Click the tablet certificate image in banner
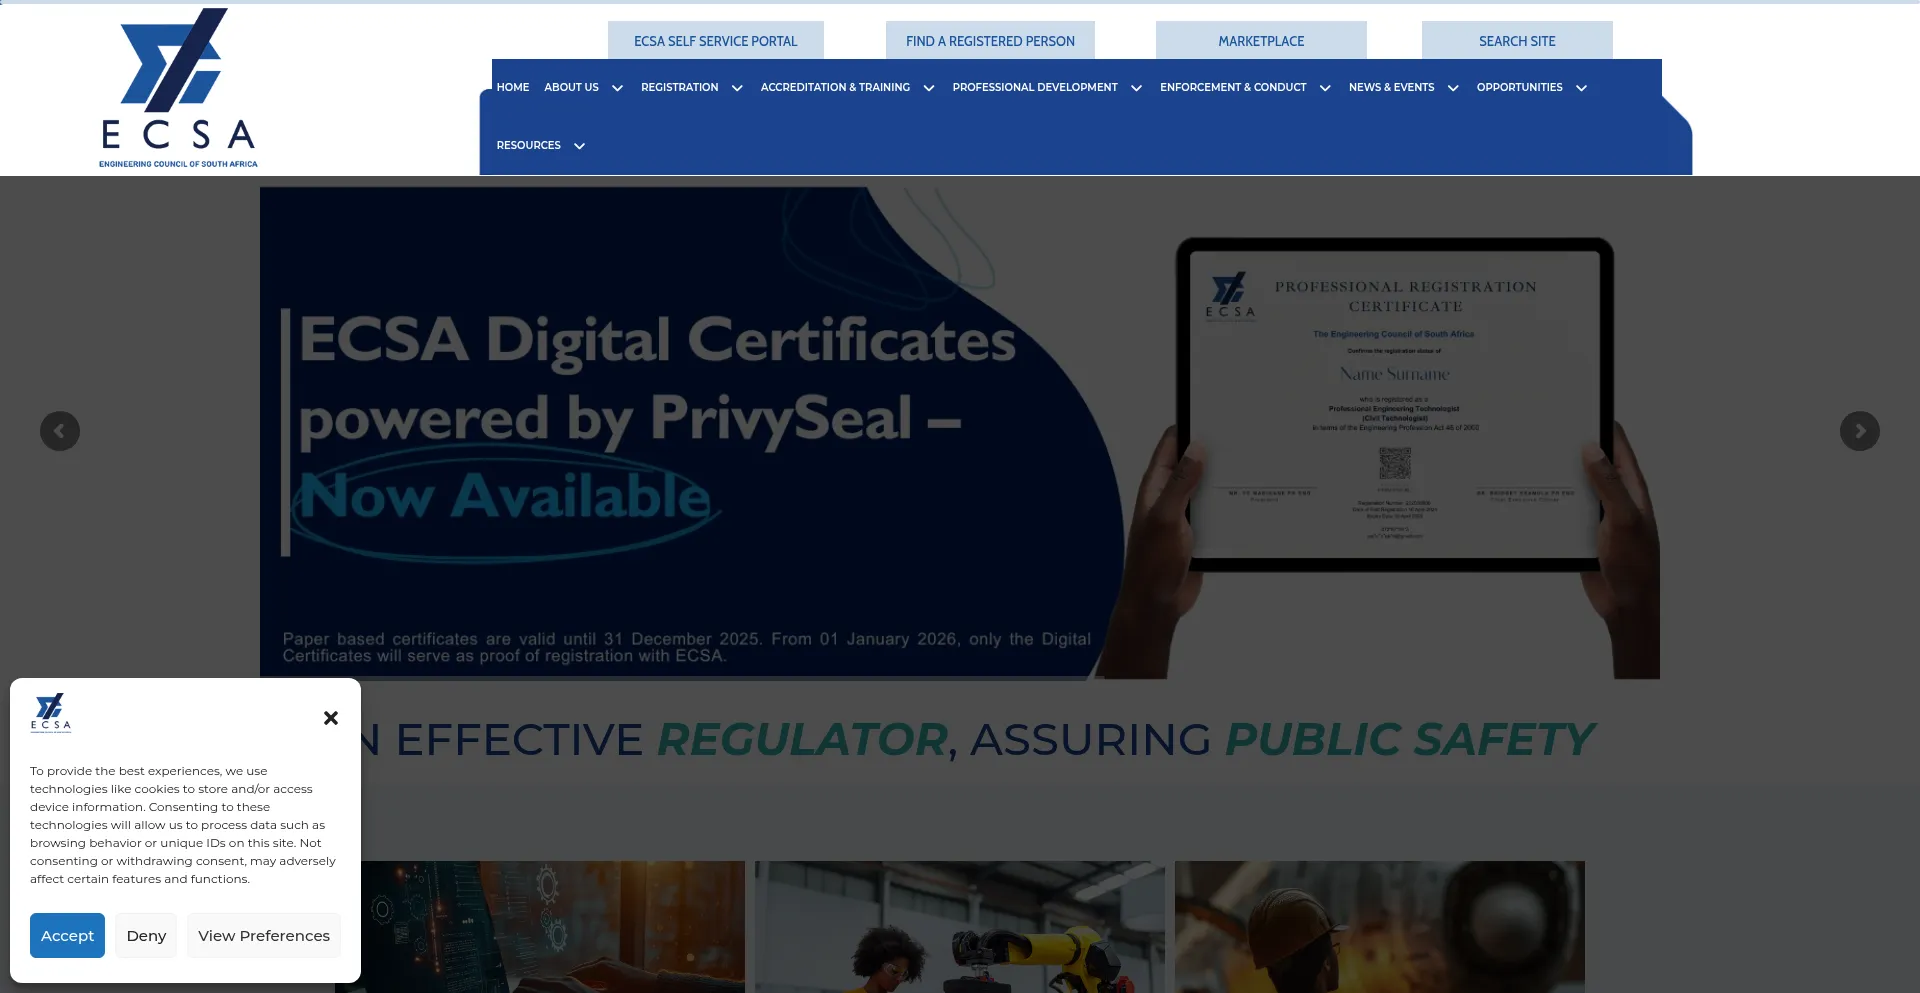The image size is (1920, 993). click(x=1395, y=405)
